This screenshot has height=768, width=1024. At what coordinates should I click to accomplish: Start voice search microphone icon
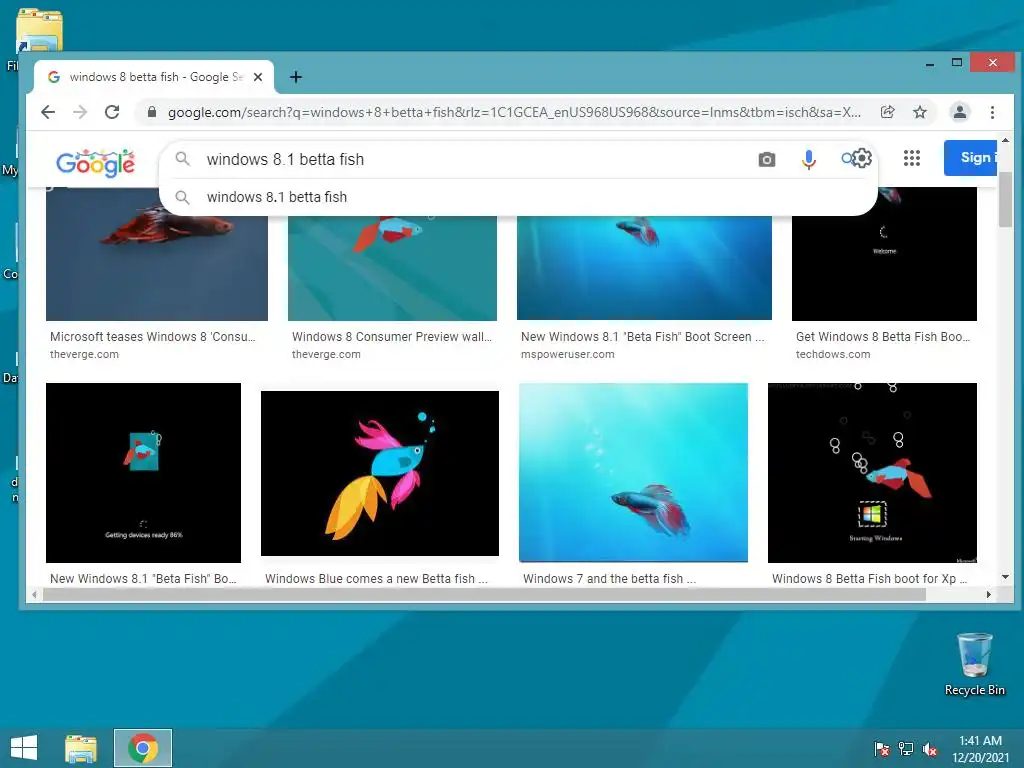pyautogui.click(x=808, y=159)
